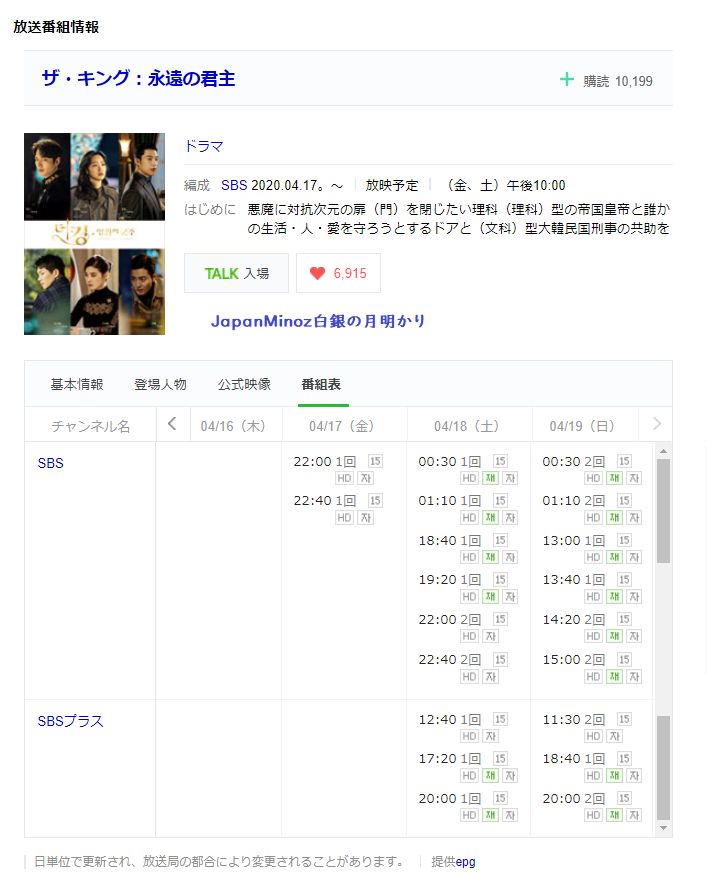
Task: Click the チャンネル名 column header
Action: pyautogui.click(x=91, y=426)
